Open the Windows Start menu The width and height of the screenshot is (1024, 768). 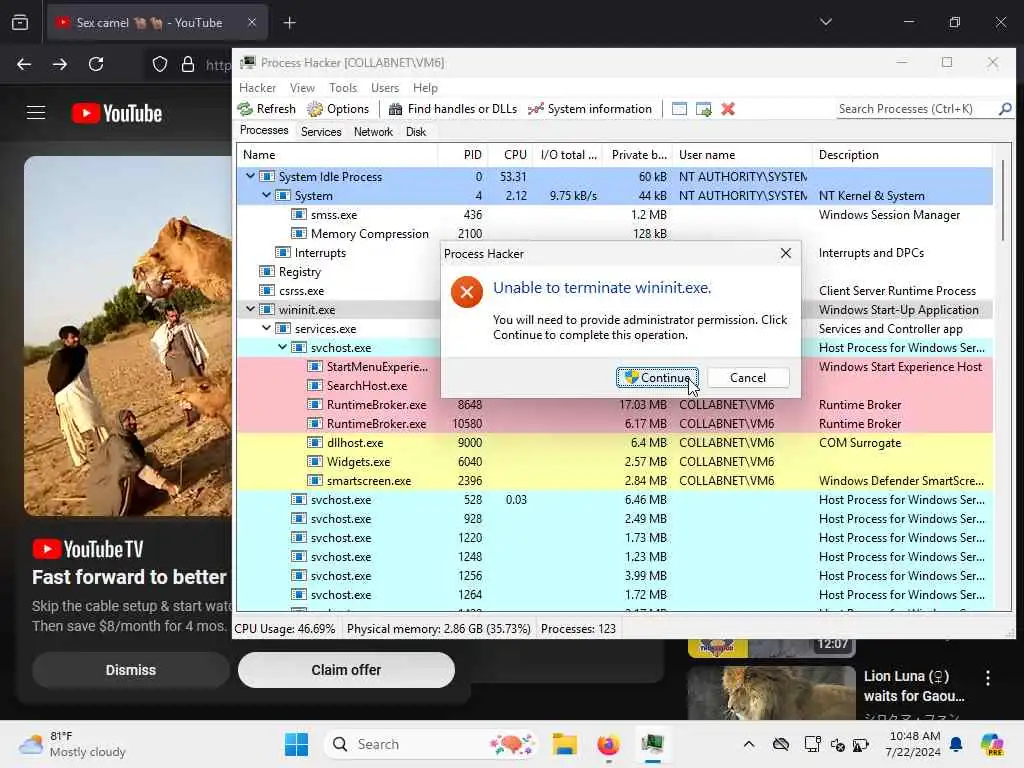pos(296,744)
